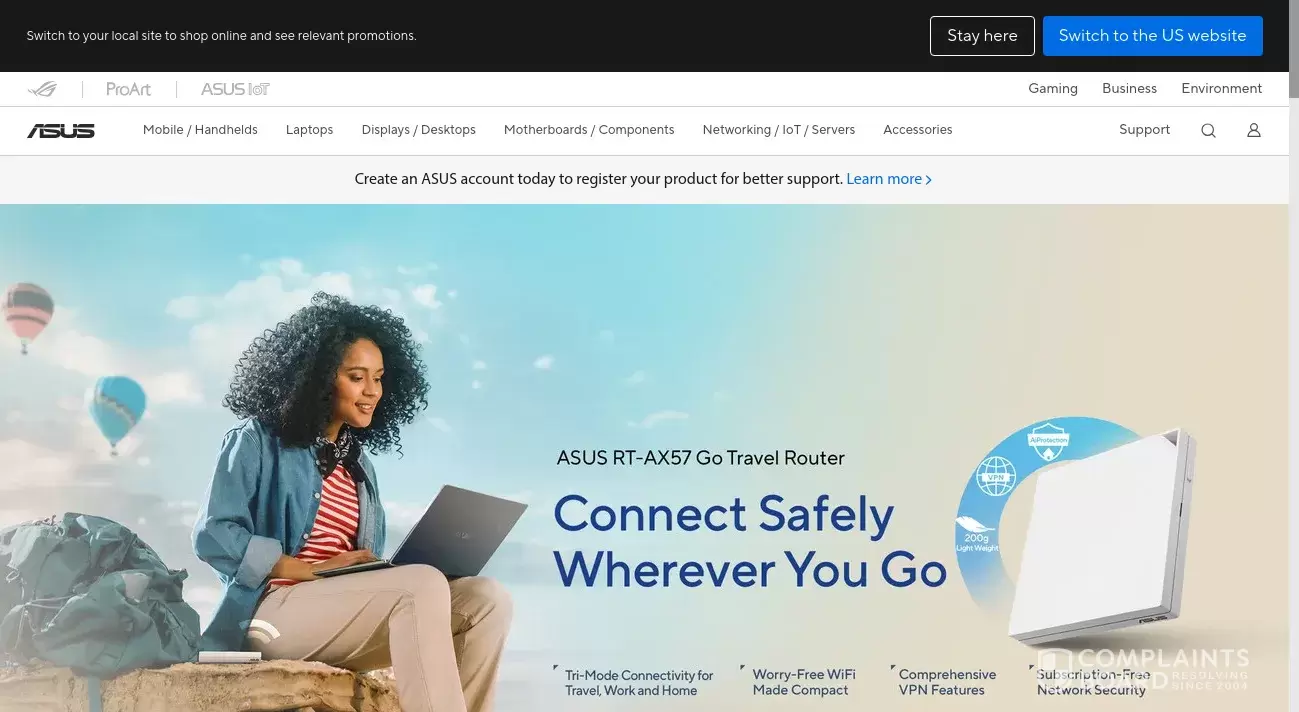Click the vertical page scrollbar thumb
This screenshot has width=1299, height=712.
click(1294, 49)
